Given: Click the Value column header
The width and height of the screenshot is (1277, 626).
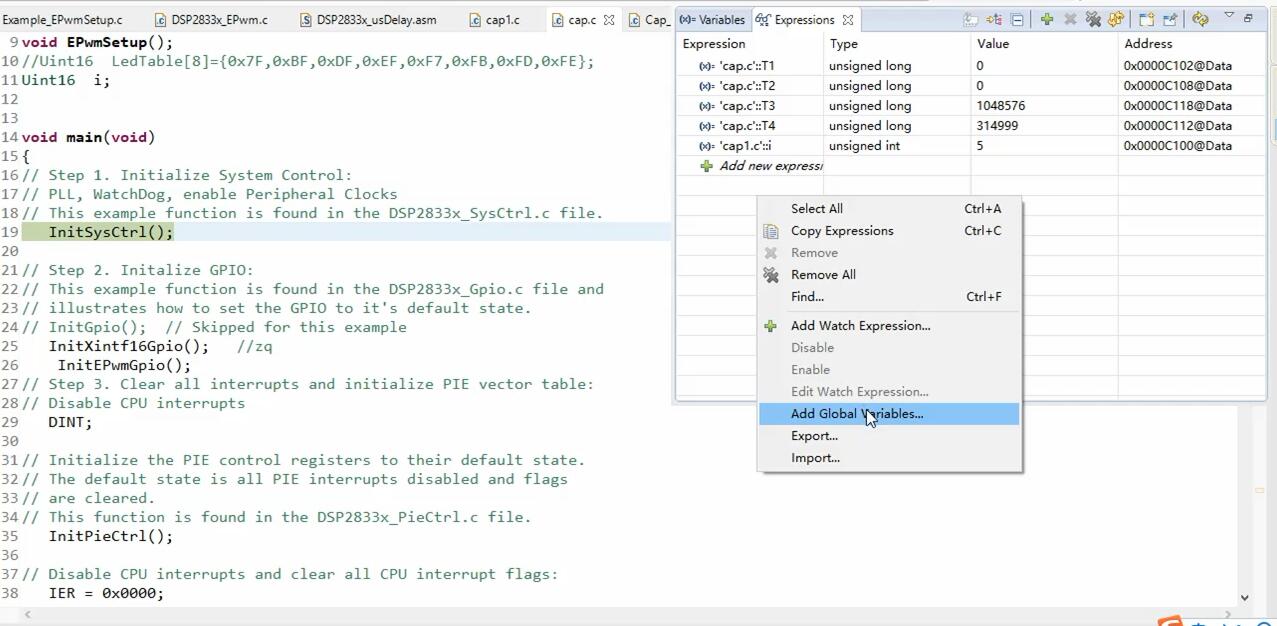Looking at the screenshot, I should [x=1044, y=44].
